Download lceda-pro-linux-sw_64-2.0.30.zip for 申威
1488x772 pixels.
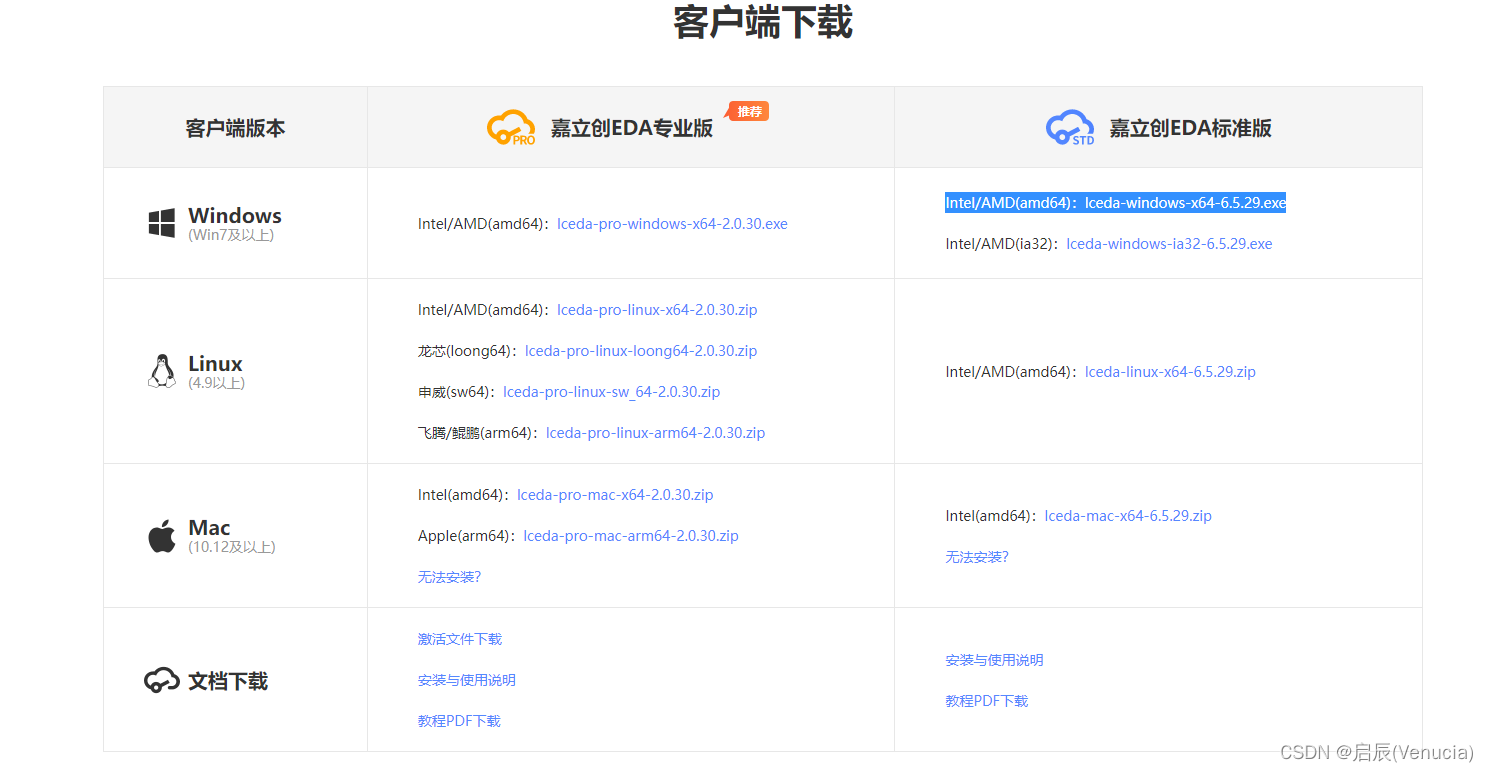(611, 391)
